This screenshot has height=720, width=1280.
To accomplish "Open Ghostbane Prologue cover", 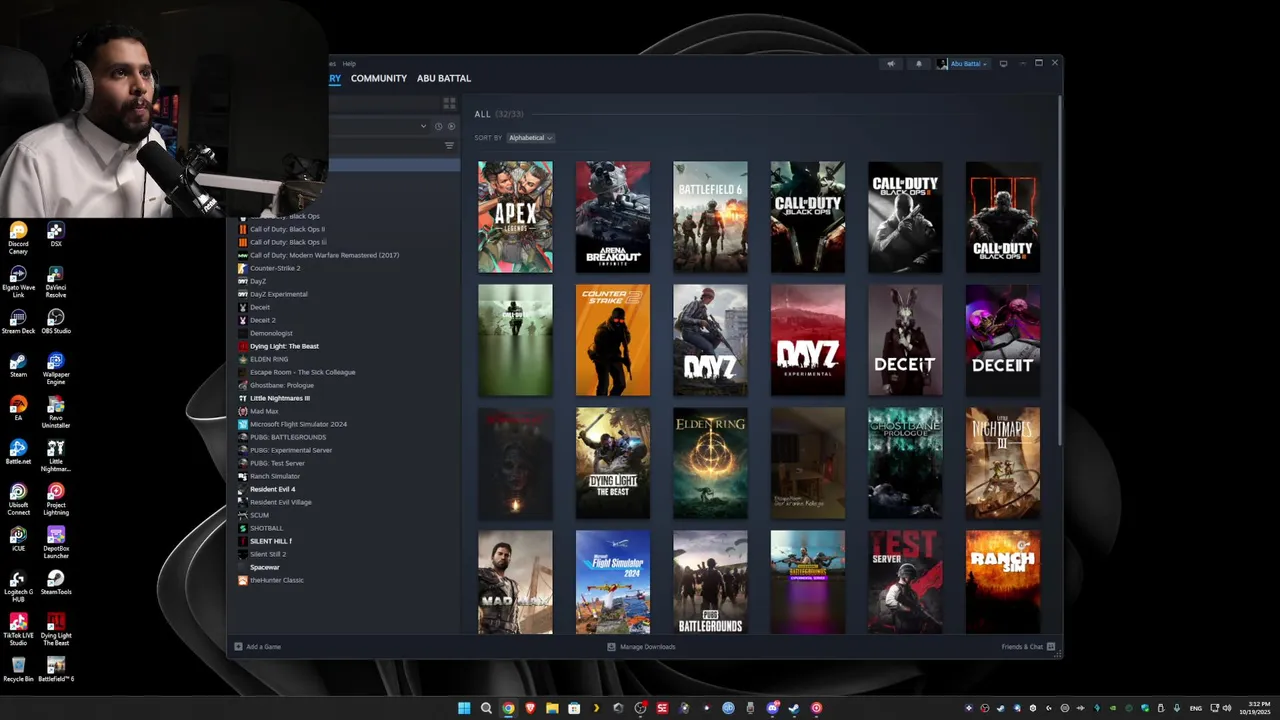I will pos(905,463).
